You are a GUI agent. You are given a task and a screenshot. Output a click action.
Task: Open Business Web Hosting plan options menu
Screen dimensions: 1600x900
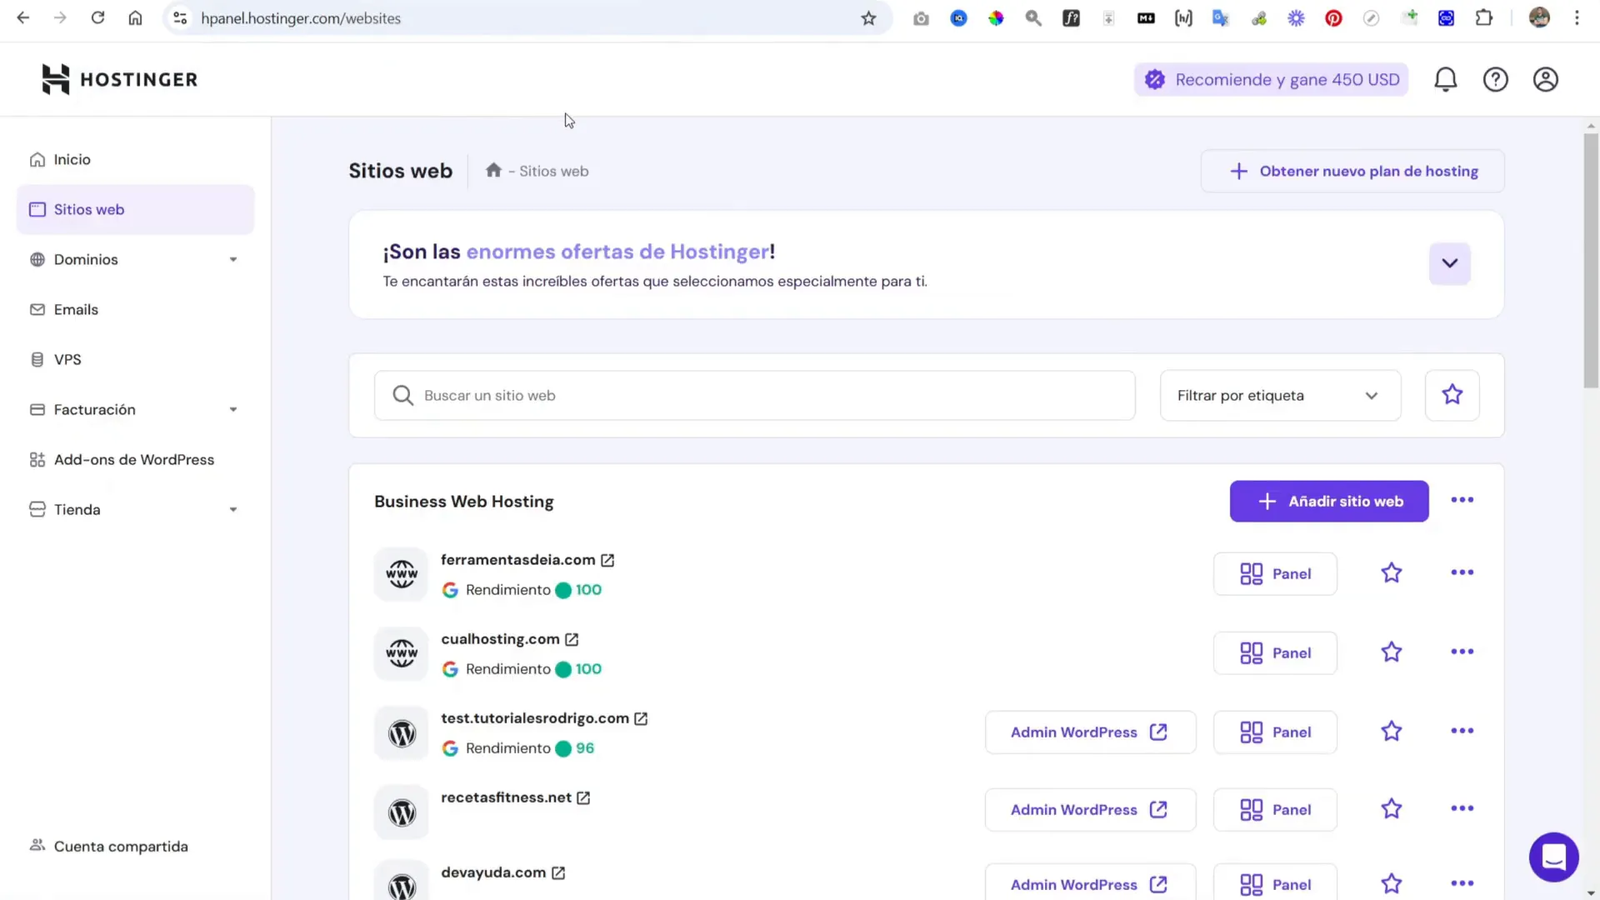(1462, 500)
